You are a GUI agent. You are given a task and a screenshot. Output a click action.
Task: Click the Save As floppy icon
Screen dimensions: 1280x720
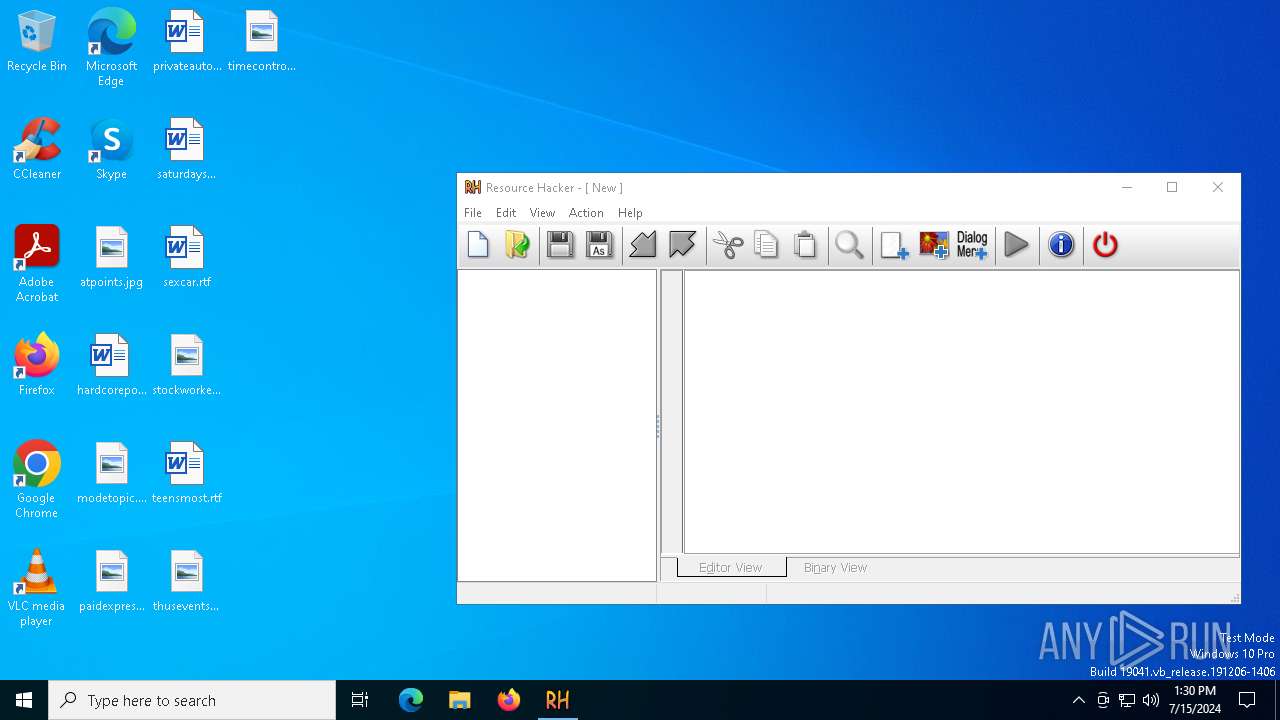(599, 245)
